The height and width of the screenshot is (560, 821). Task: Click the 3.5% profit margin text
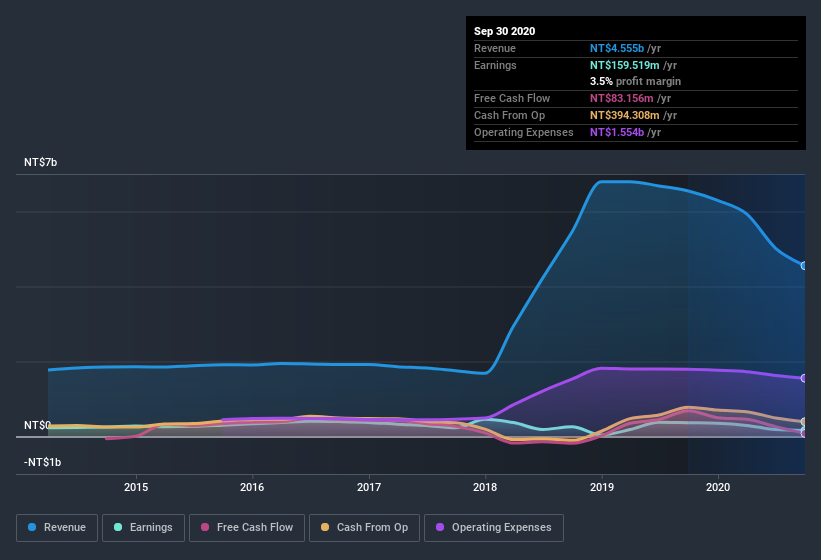[635, 81]
